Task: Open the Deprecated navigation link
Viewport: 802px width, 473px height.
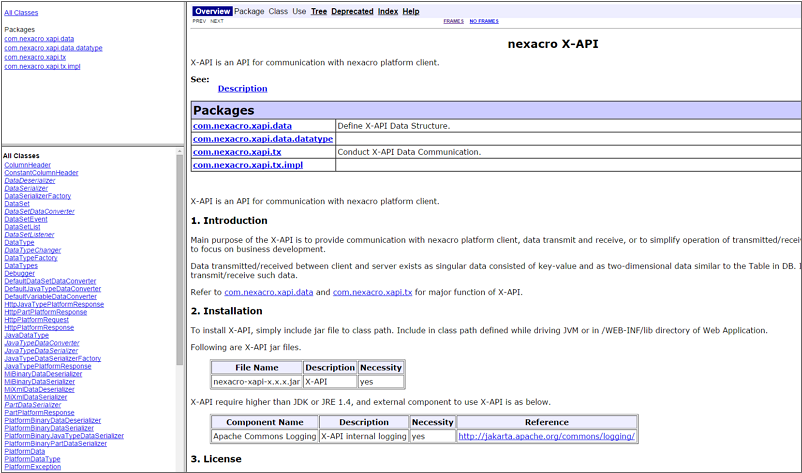Action: click(x=352, y=11)
